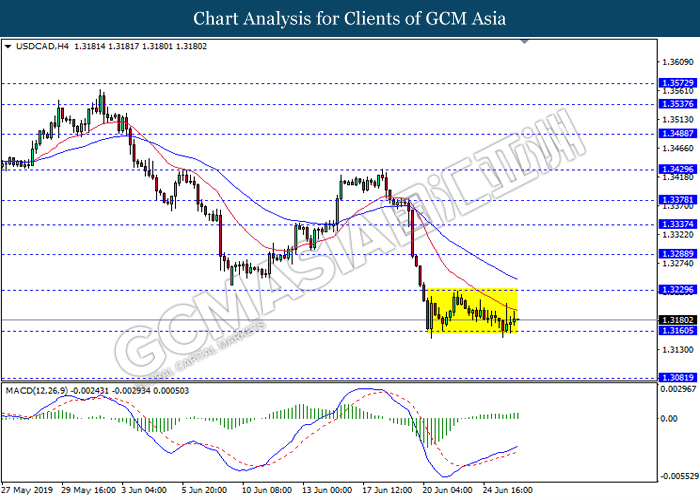Click the 29 May 16:00 time label

pyautogui.click(x=88, y=490)
